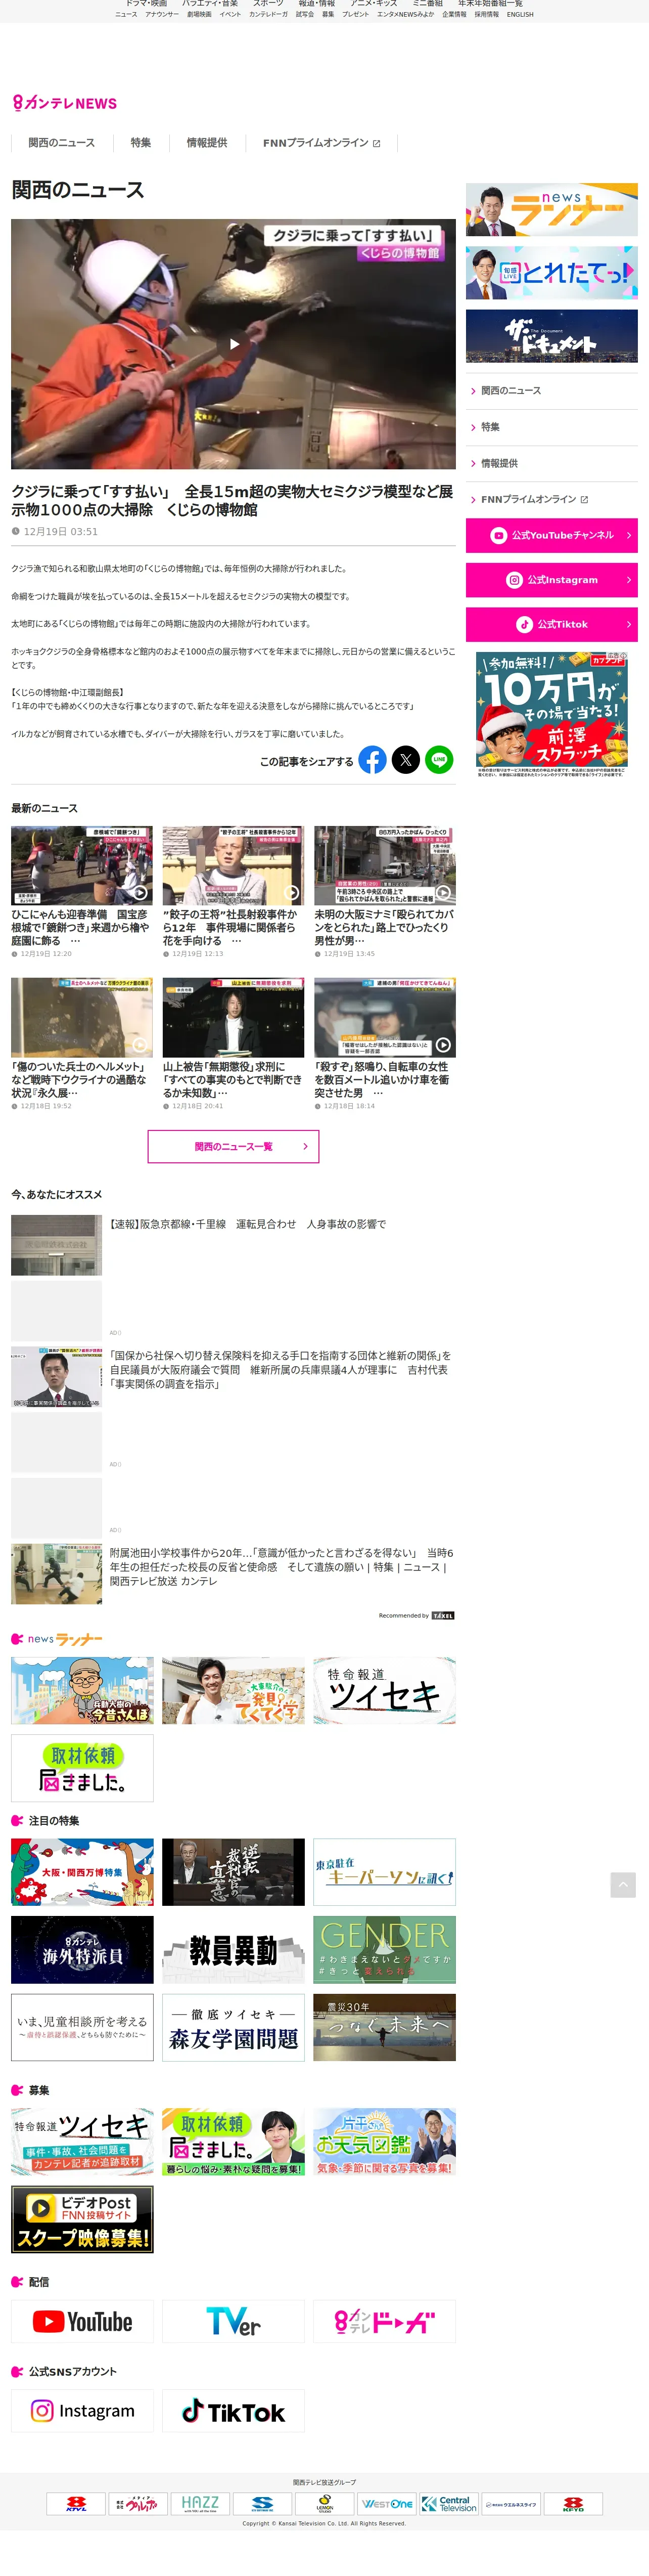The height and width of the screenshot is (2576, 649).
Task: Click the カンテレNEWS logo
Action: 65,103
